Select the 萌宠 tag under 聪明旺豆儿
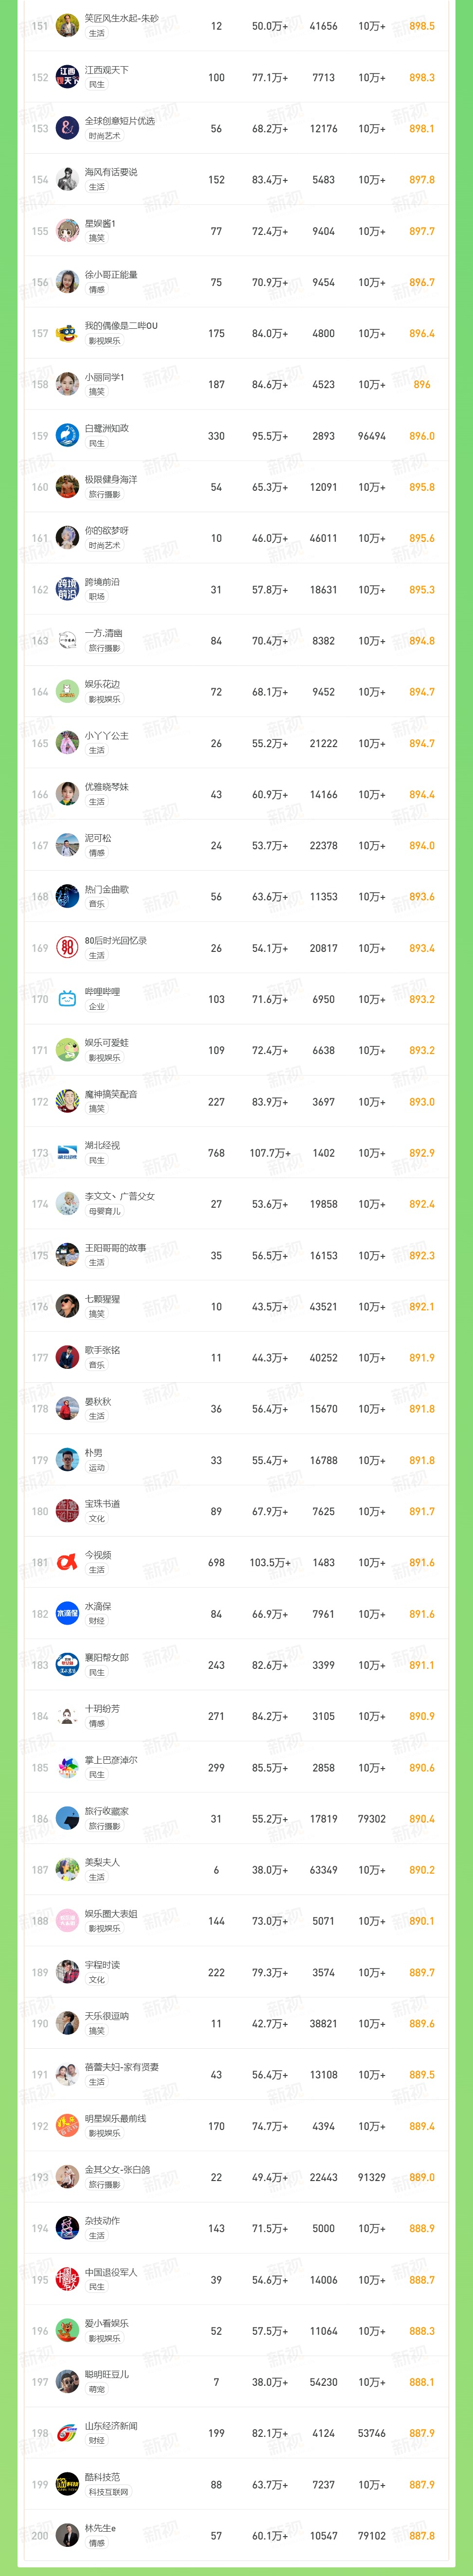 pos(97,2390)
